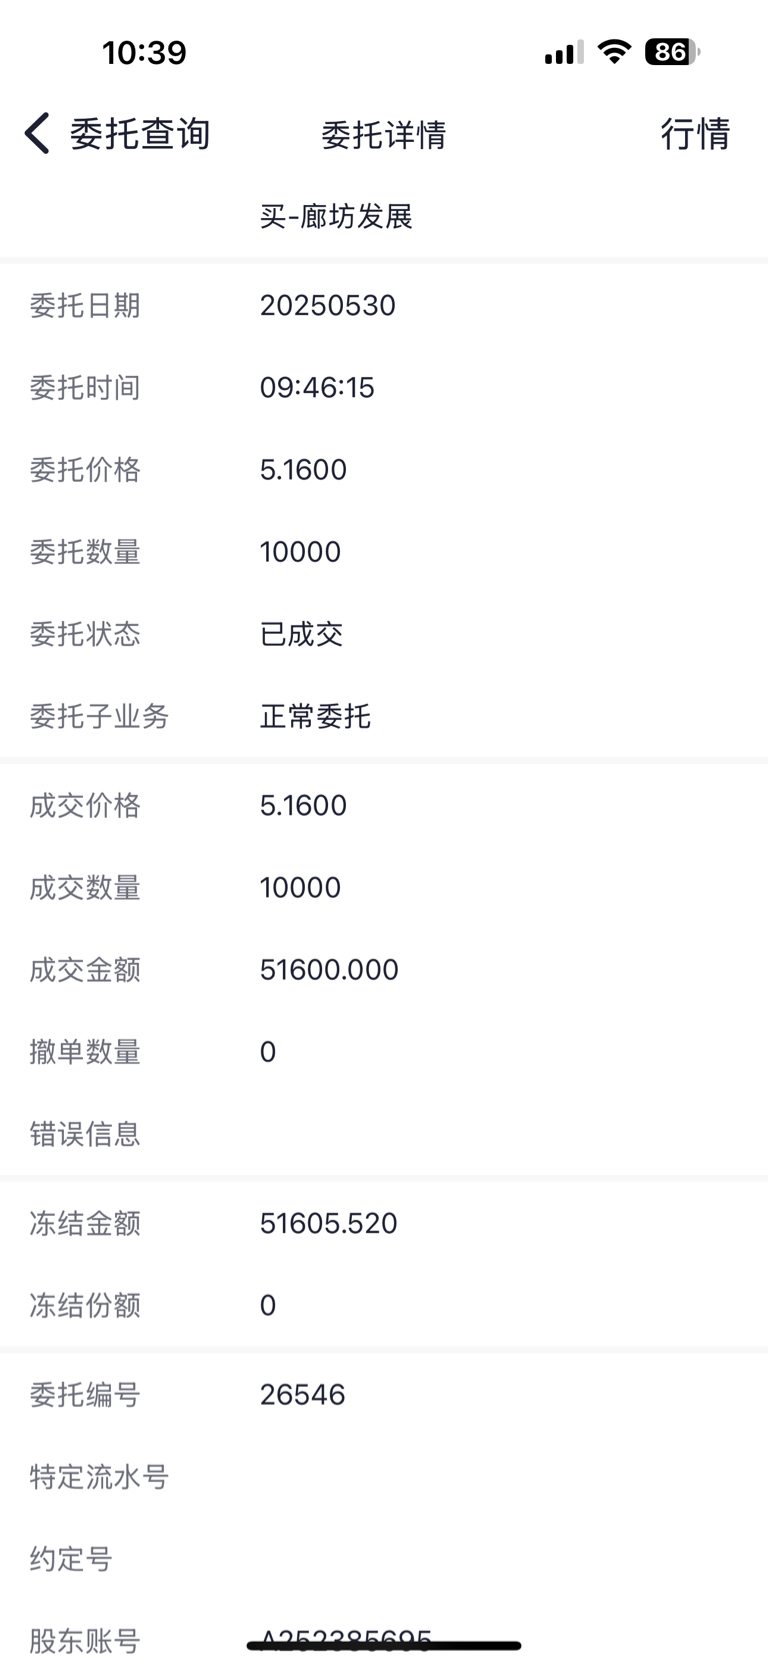Select the 委托数量 row
Viewport: 768px width, 1665px height.
click(x=384, y=551)
